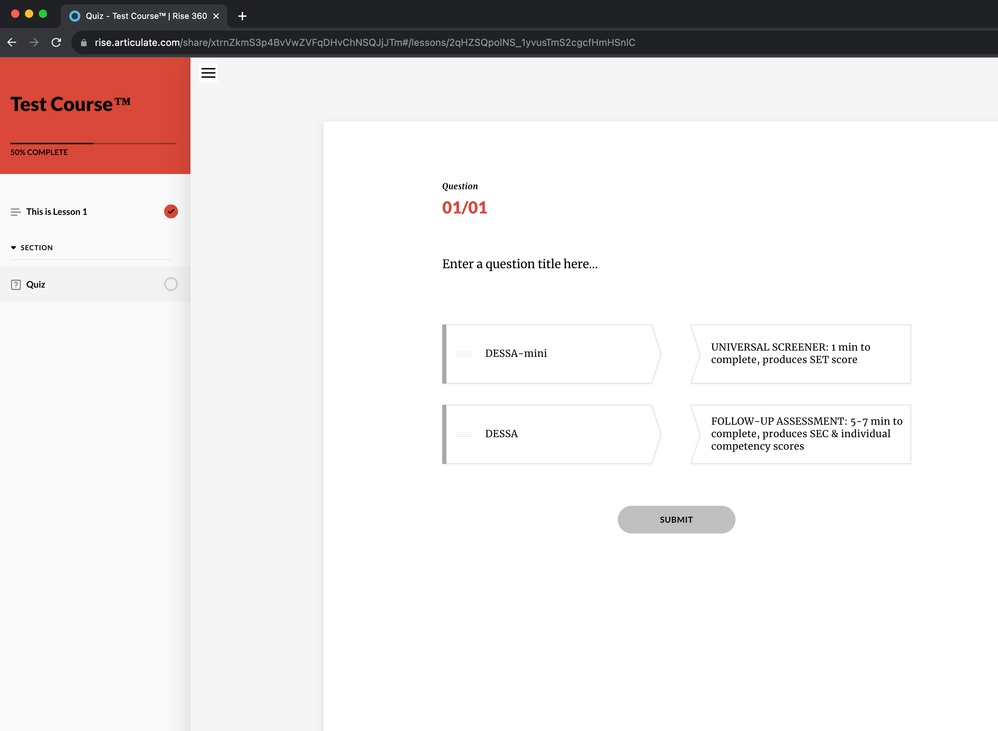
Task: Click the Test Course™ title
Action: [x=71, y=104]
